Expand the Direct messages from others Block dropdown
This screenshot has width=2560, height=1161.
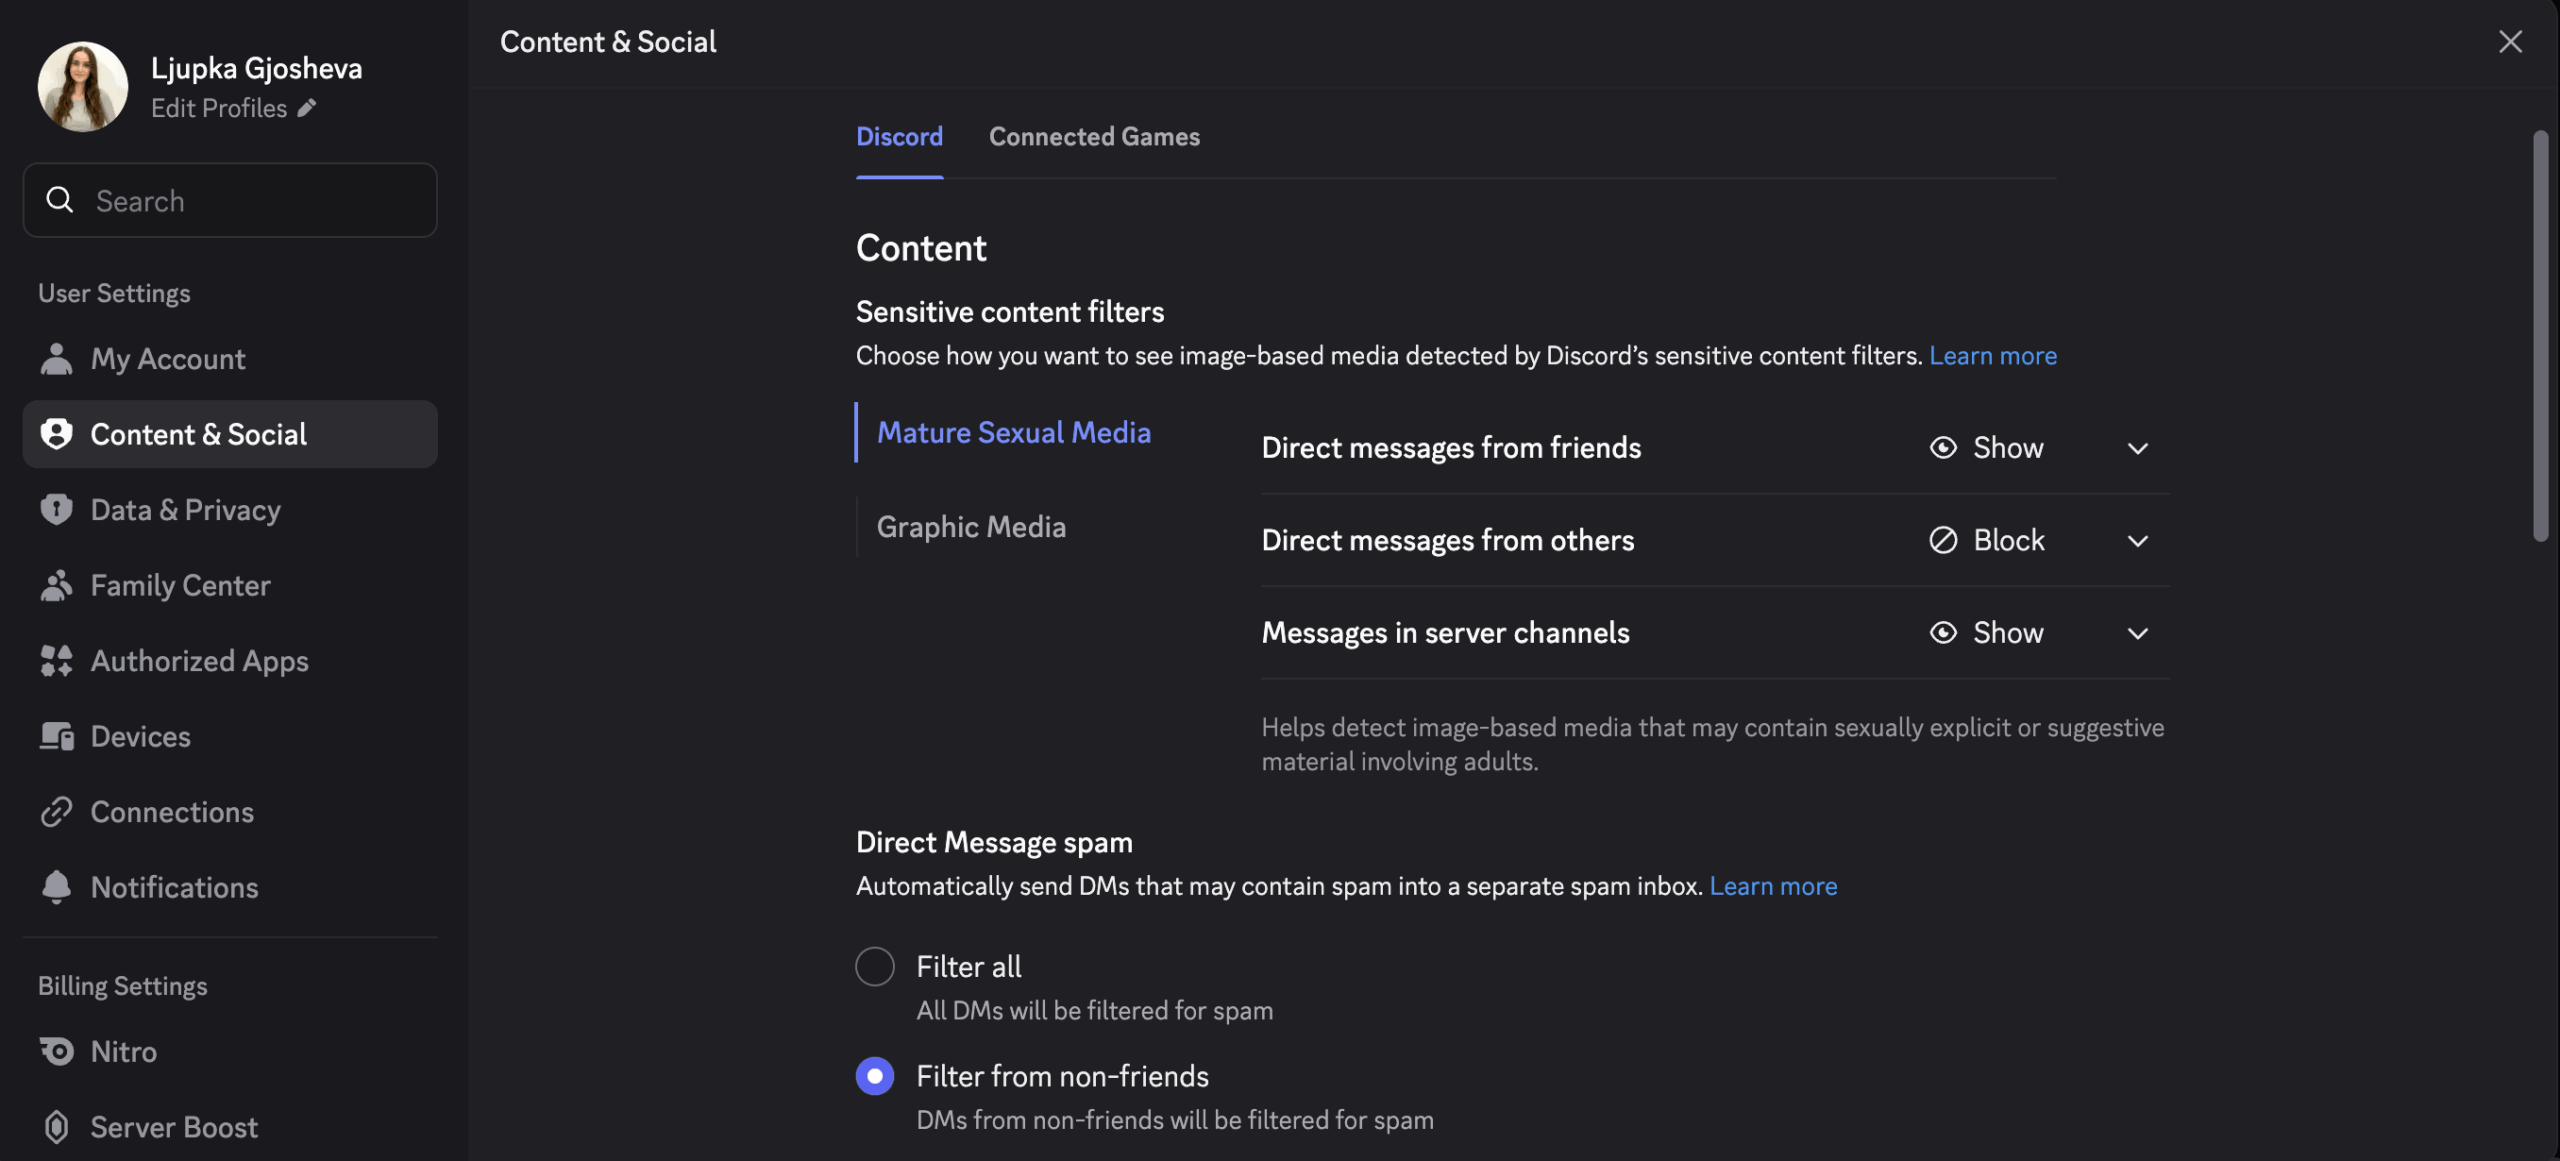tap(2137, 541)
